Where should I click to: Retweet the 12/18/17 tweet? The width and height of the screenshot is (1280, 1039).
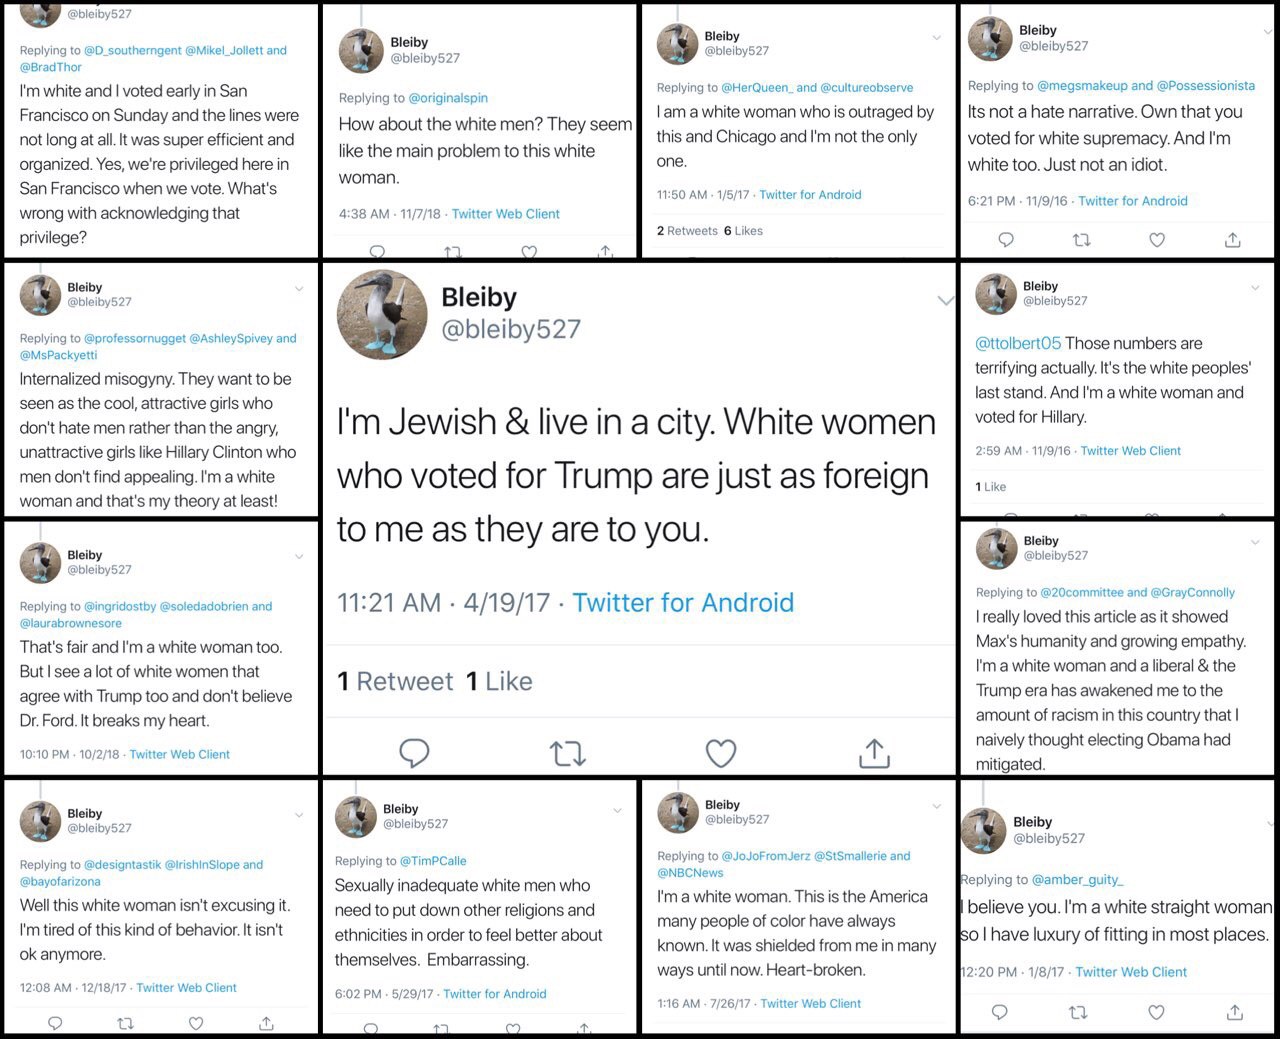coord(125,1023)
